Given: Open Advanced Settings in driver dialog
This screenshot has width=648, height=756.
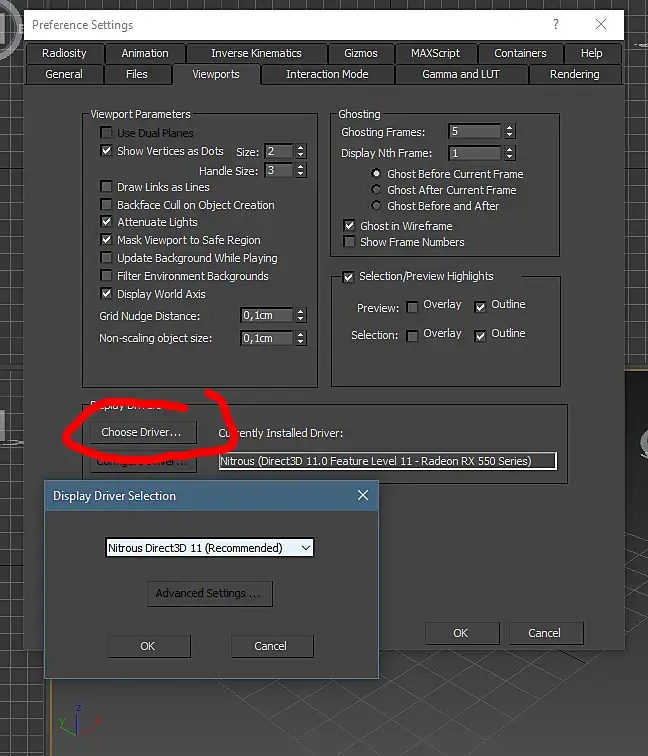Looking at the screenshot, I should pos(210,593).
